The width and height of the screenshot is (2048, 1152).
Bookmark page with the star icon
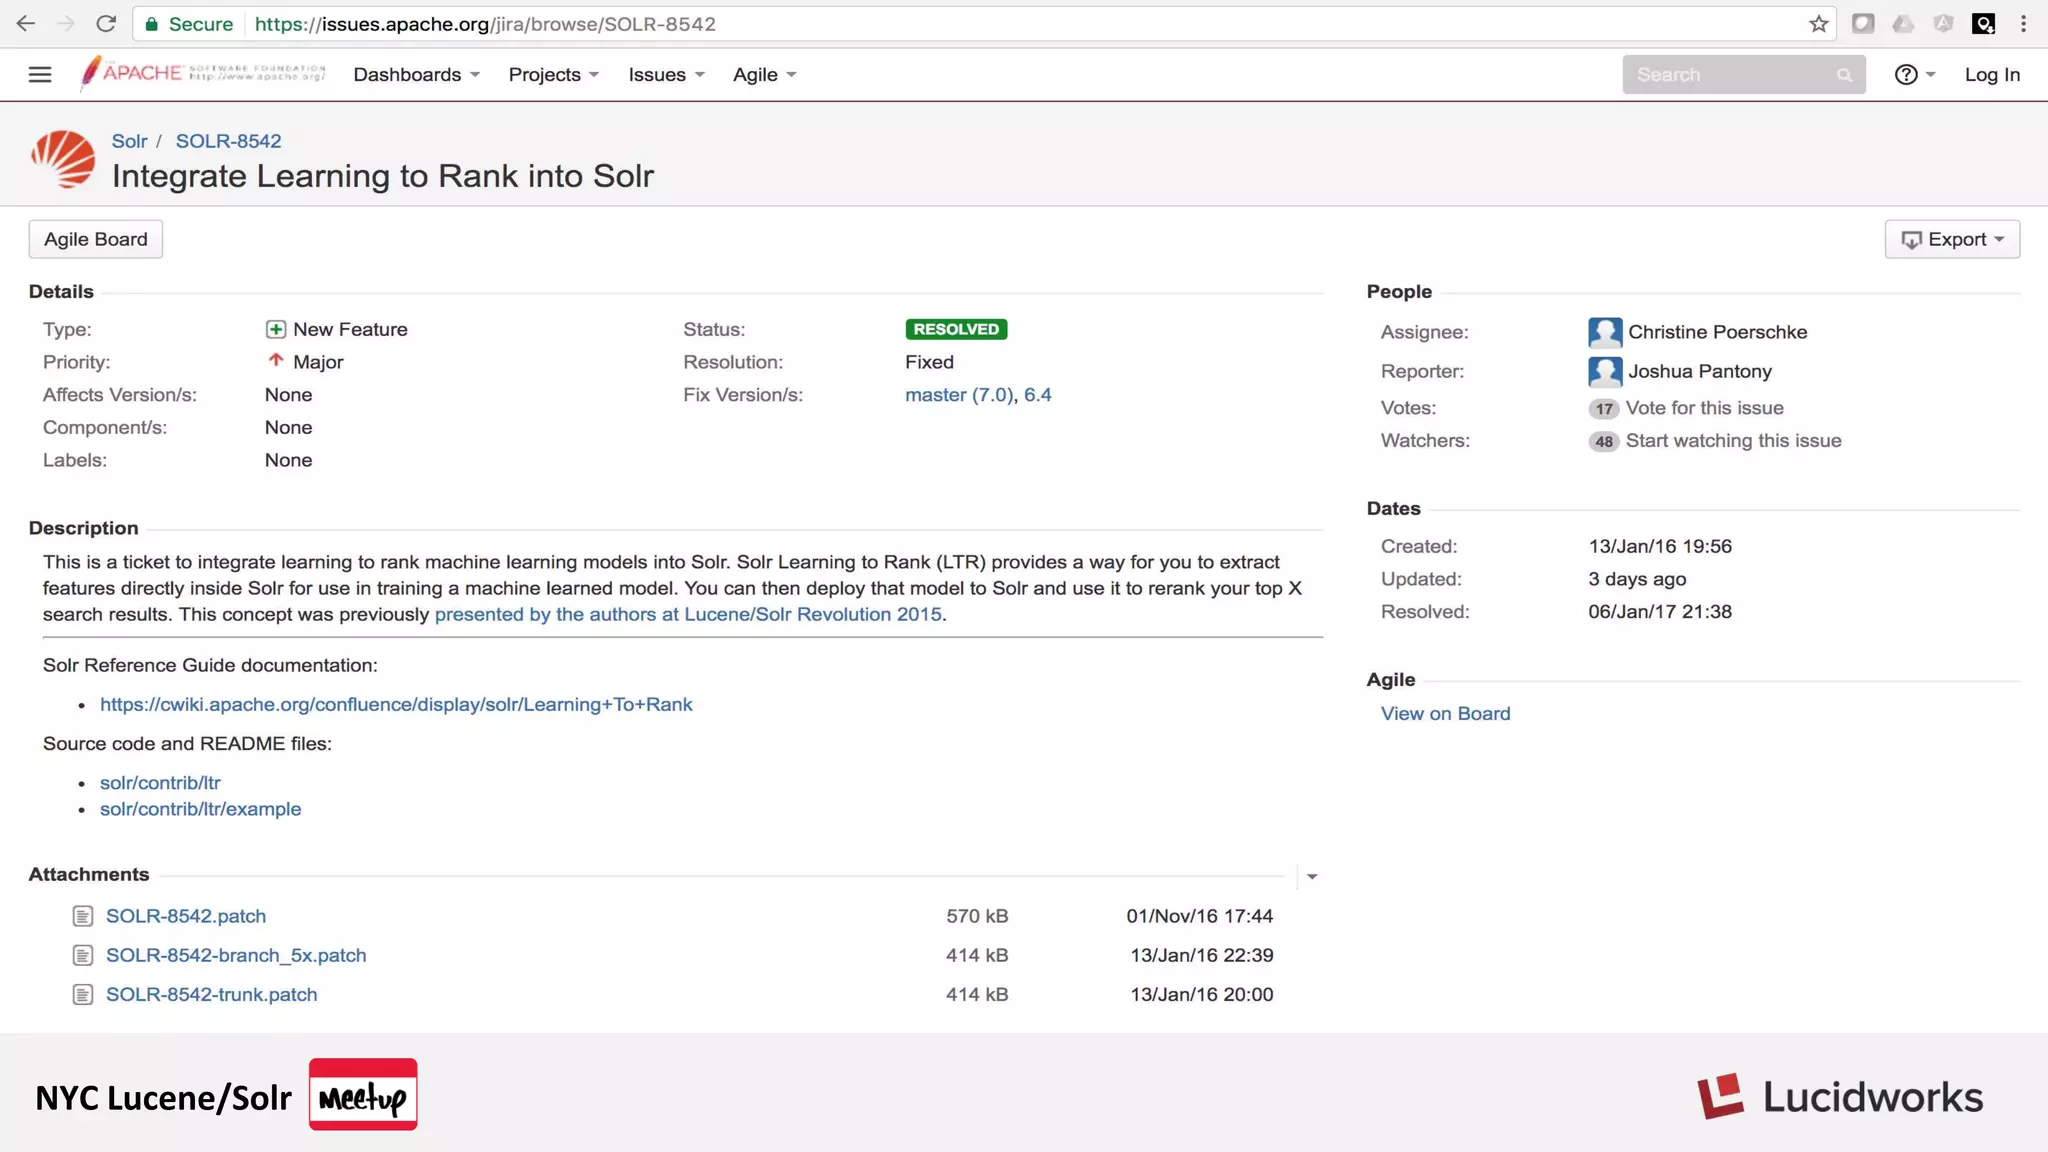click(1818, 24)
